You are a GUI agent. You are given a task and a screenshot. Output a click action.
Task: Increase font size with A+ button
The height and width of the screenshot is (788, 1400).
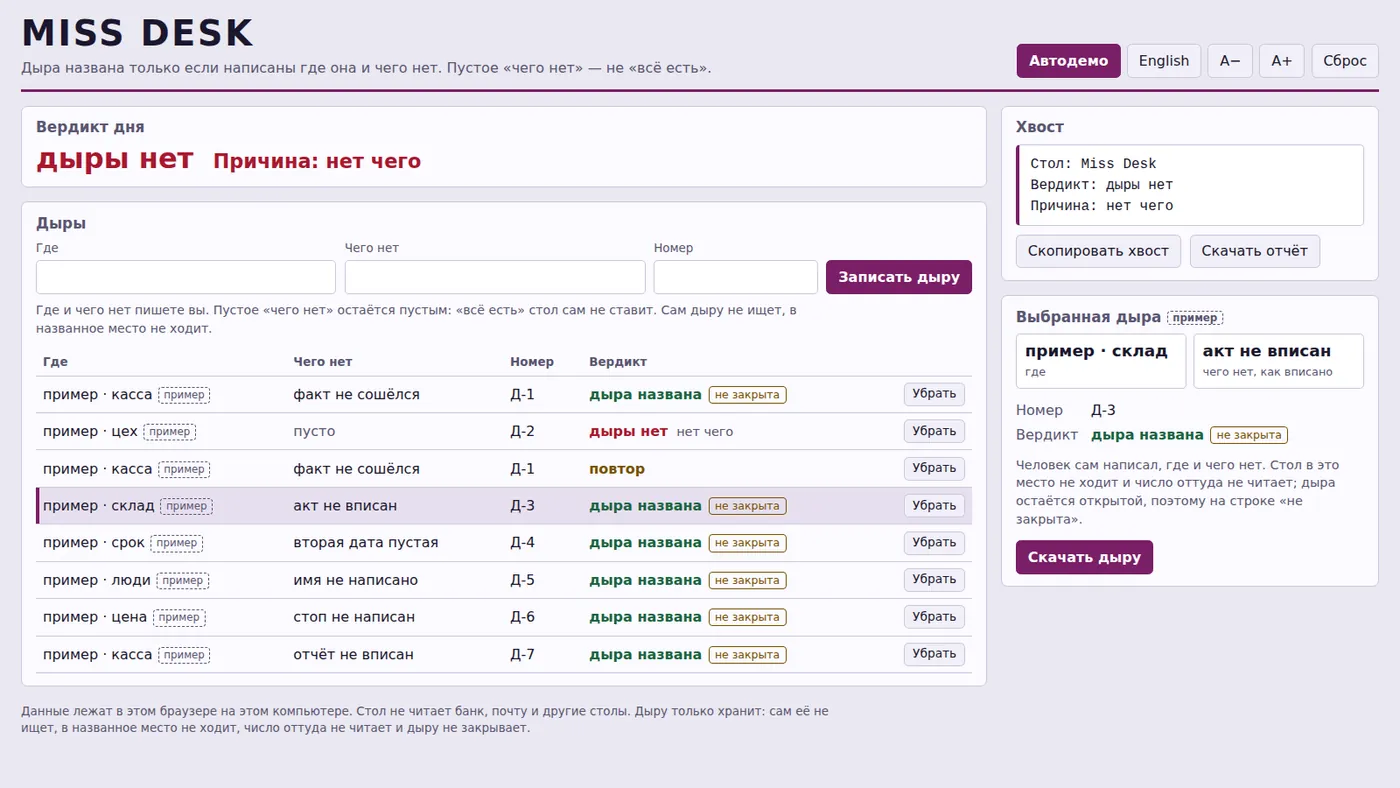[1282, 61]
